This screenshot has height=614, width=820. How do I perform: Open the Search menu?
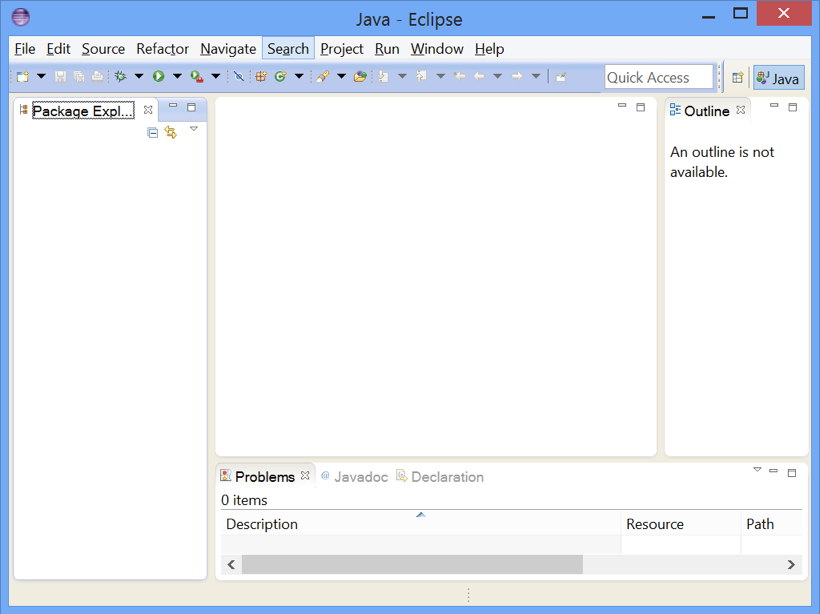[288, 49]
